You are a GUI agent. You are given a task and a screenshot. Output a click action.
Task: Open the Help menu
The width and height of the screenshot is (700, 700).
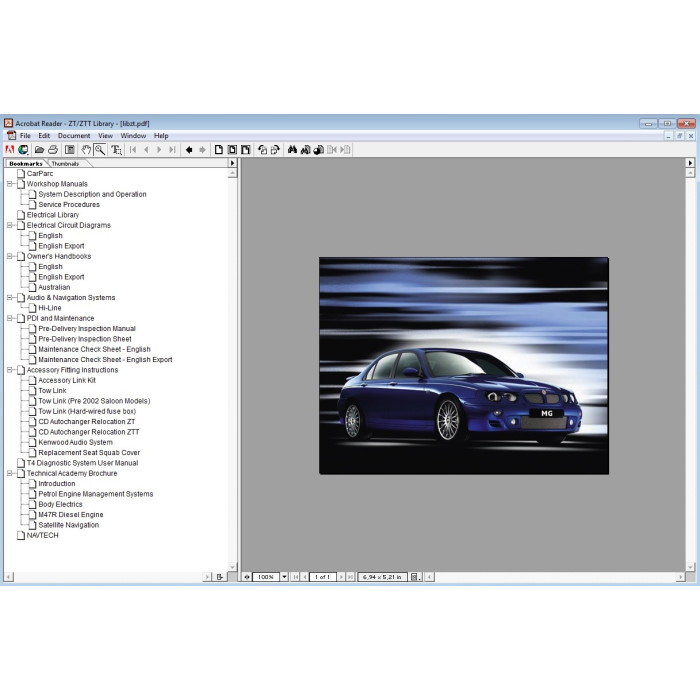161,136
